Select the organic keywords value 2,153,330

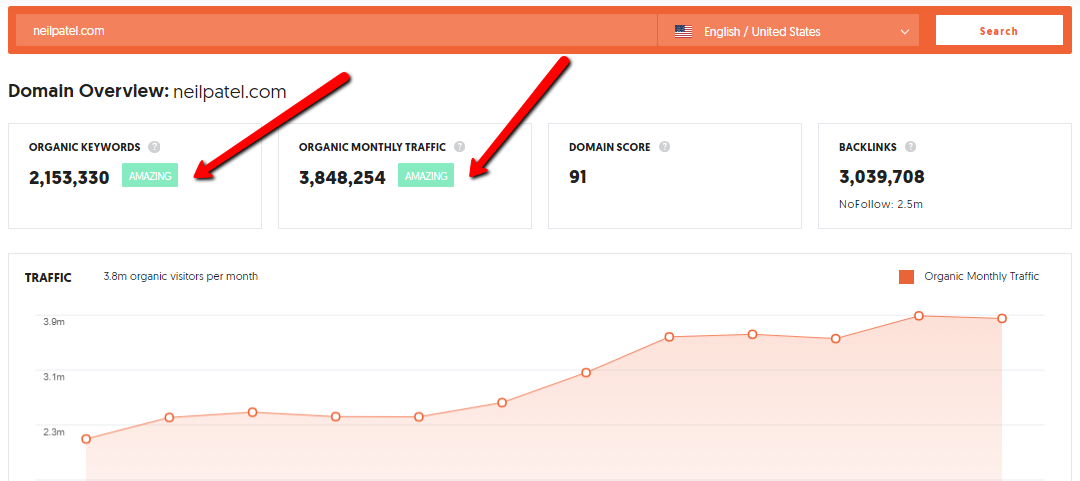pyautogui.click(x=69, y=178)
